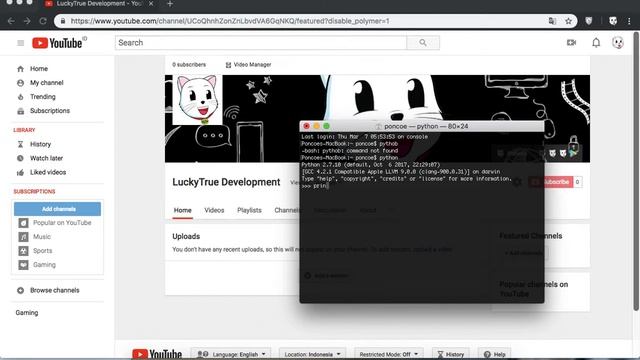640x360 pixels.
Task: Switch to the Playlists channel tab
Action: (x=249, y=210)
